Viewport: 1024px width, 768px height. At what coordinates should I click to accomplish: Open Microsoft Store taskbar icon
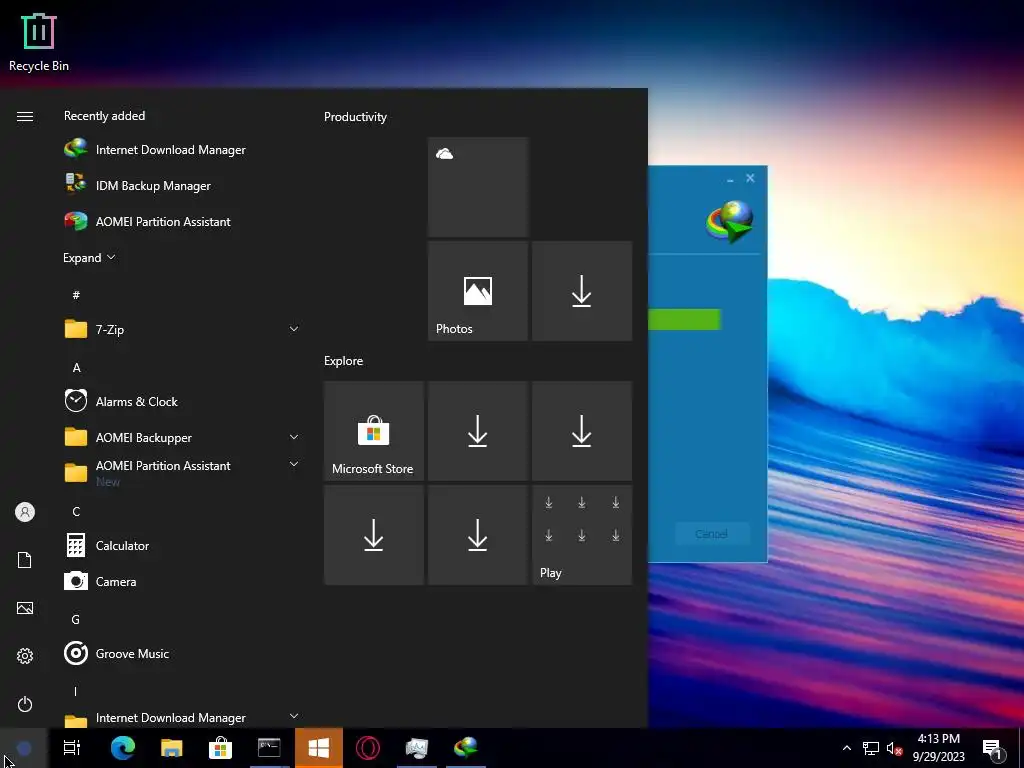pyautogui.click(x=221, y=748)
